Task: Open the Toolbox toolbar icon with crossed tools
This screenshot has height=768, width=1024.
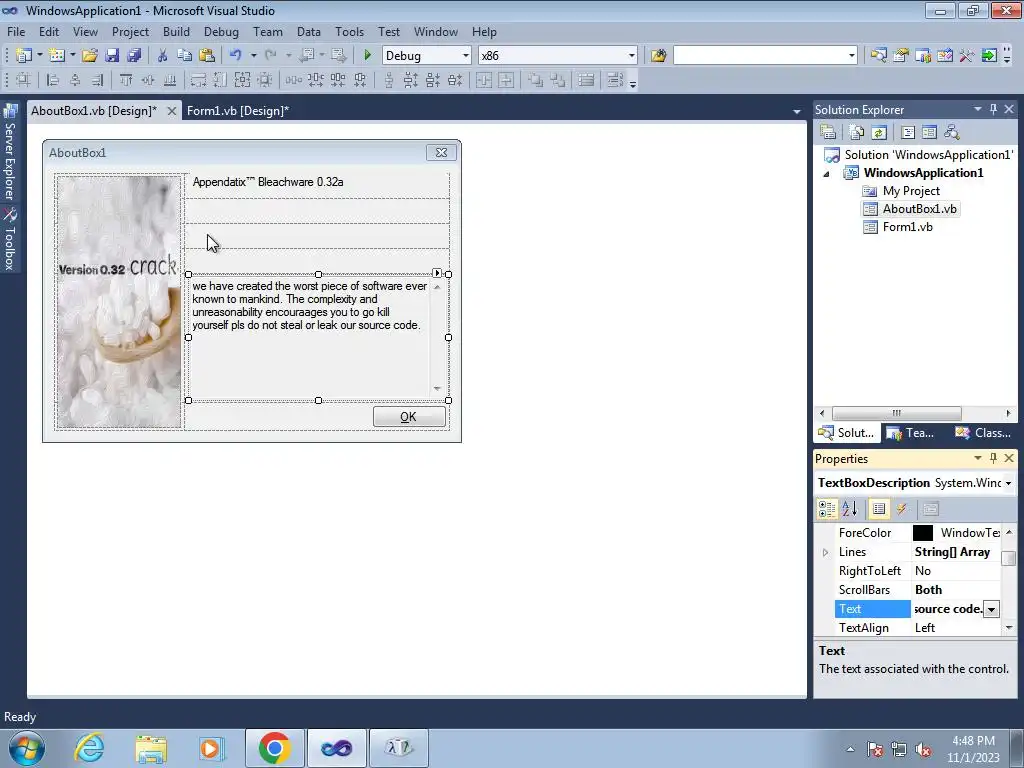Action: click(967, 56)
